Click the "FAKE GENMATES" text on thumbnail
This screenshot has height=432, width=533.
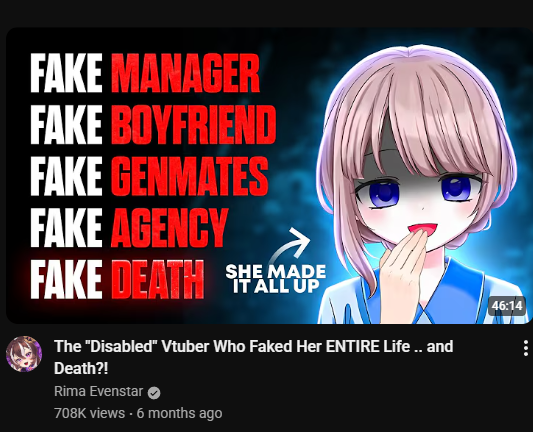pyautogui.click(x=149, y=176)
